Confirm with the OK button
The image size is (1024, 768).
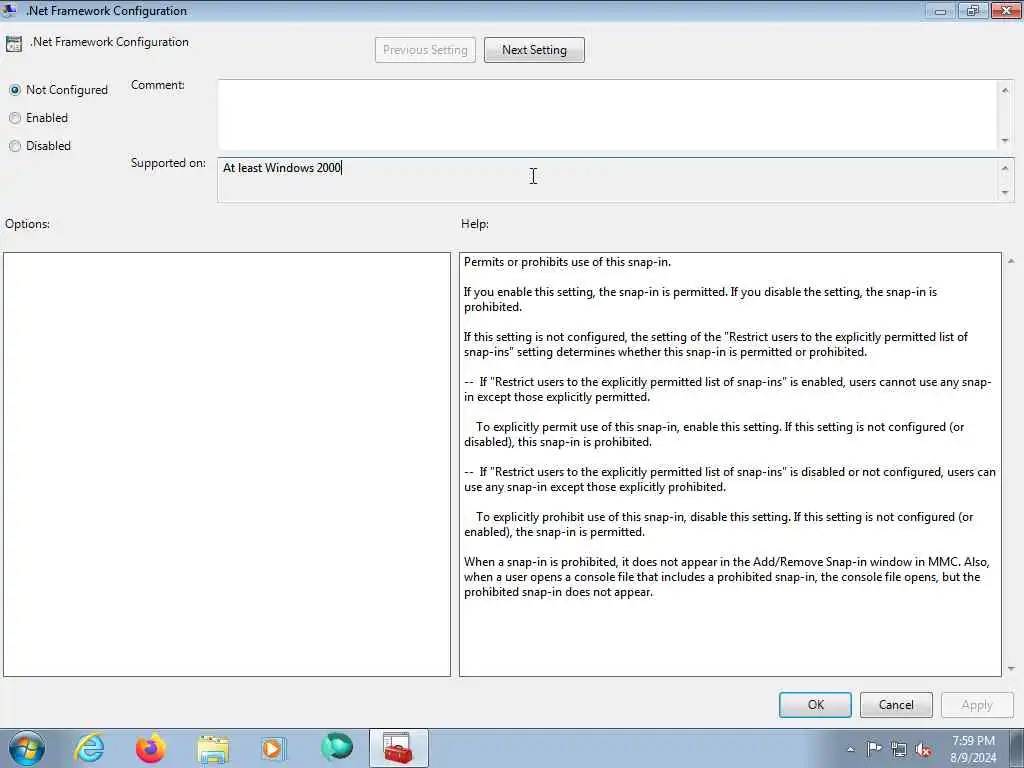(815, 705)
